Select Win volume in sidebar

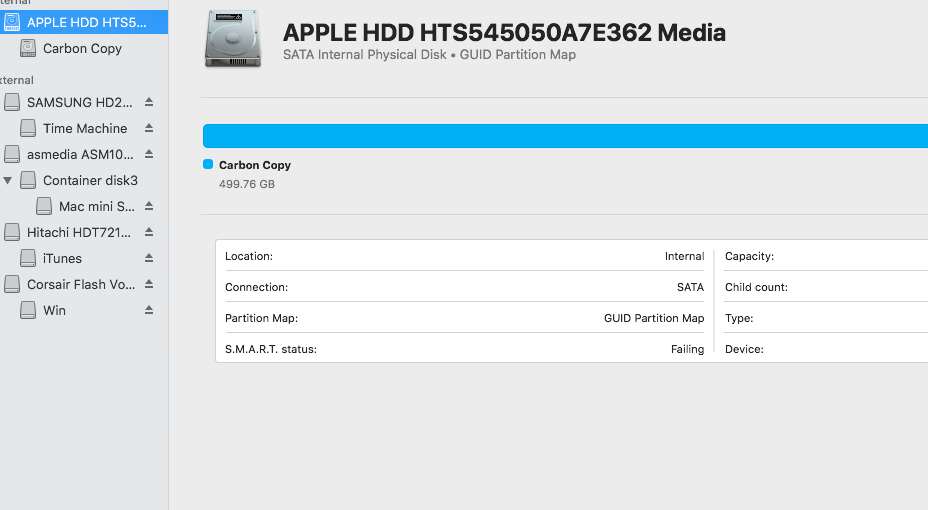pyautogui.click(x=54, y=311)
